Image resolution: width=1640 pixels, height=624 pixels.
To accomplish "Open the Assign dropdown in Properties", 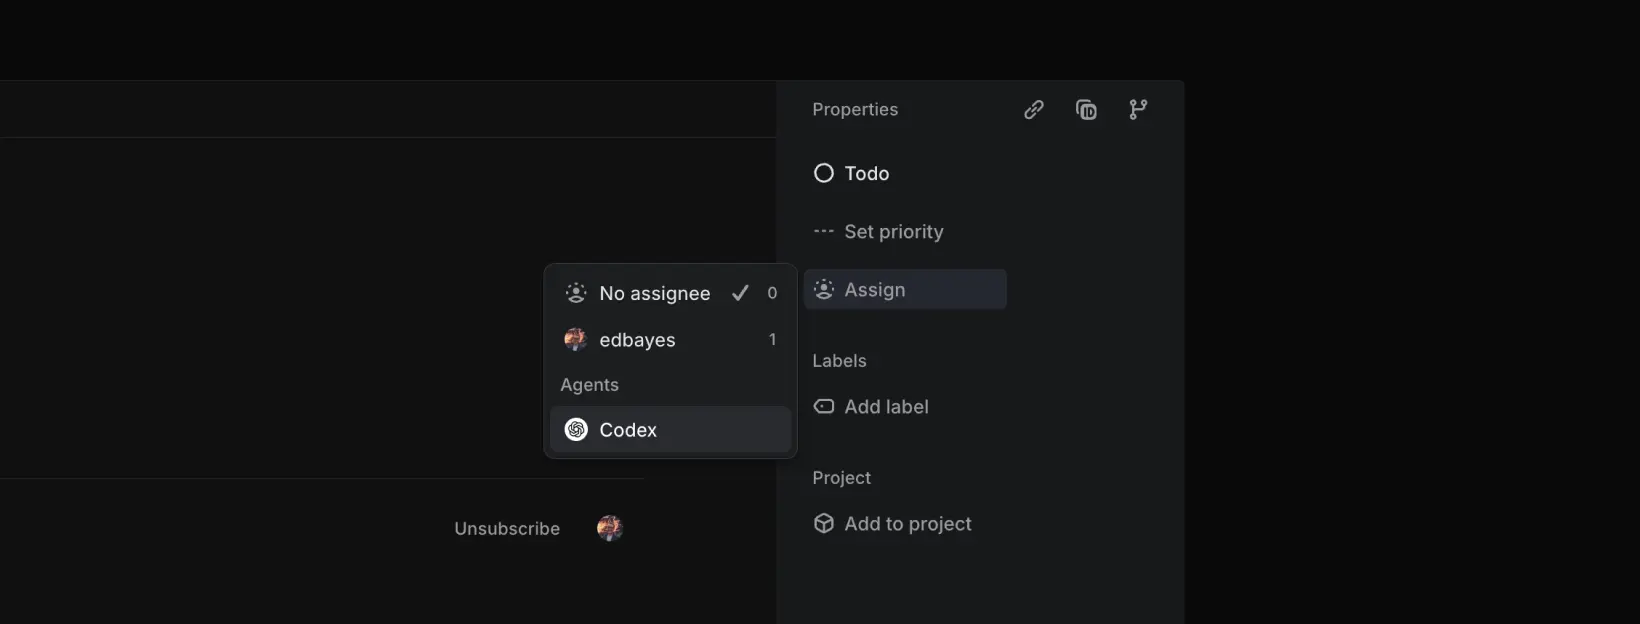I will [905, 290].
